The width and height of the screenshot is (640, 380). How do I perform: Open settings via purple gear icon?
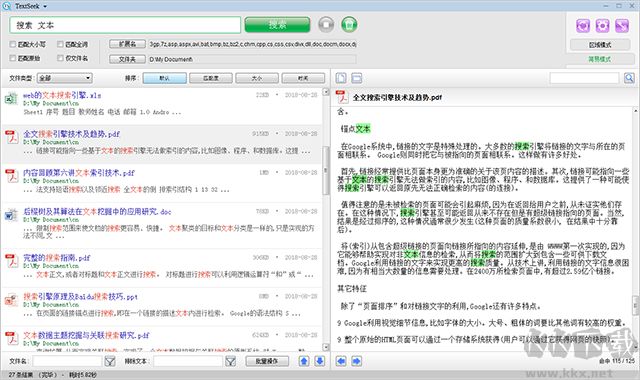(602, 26)
